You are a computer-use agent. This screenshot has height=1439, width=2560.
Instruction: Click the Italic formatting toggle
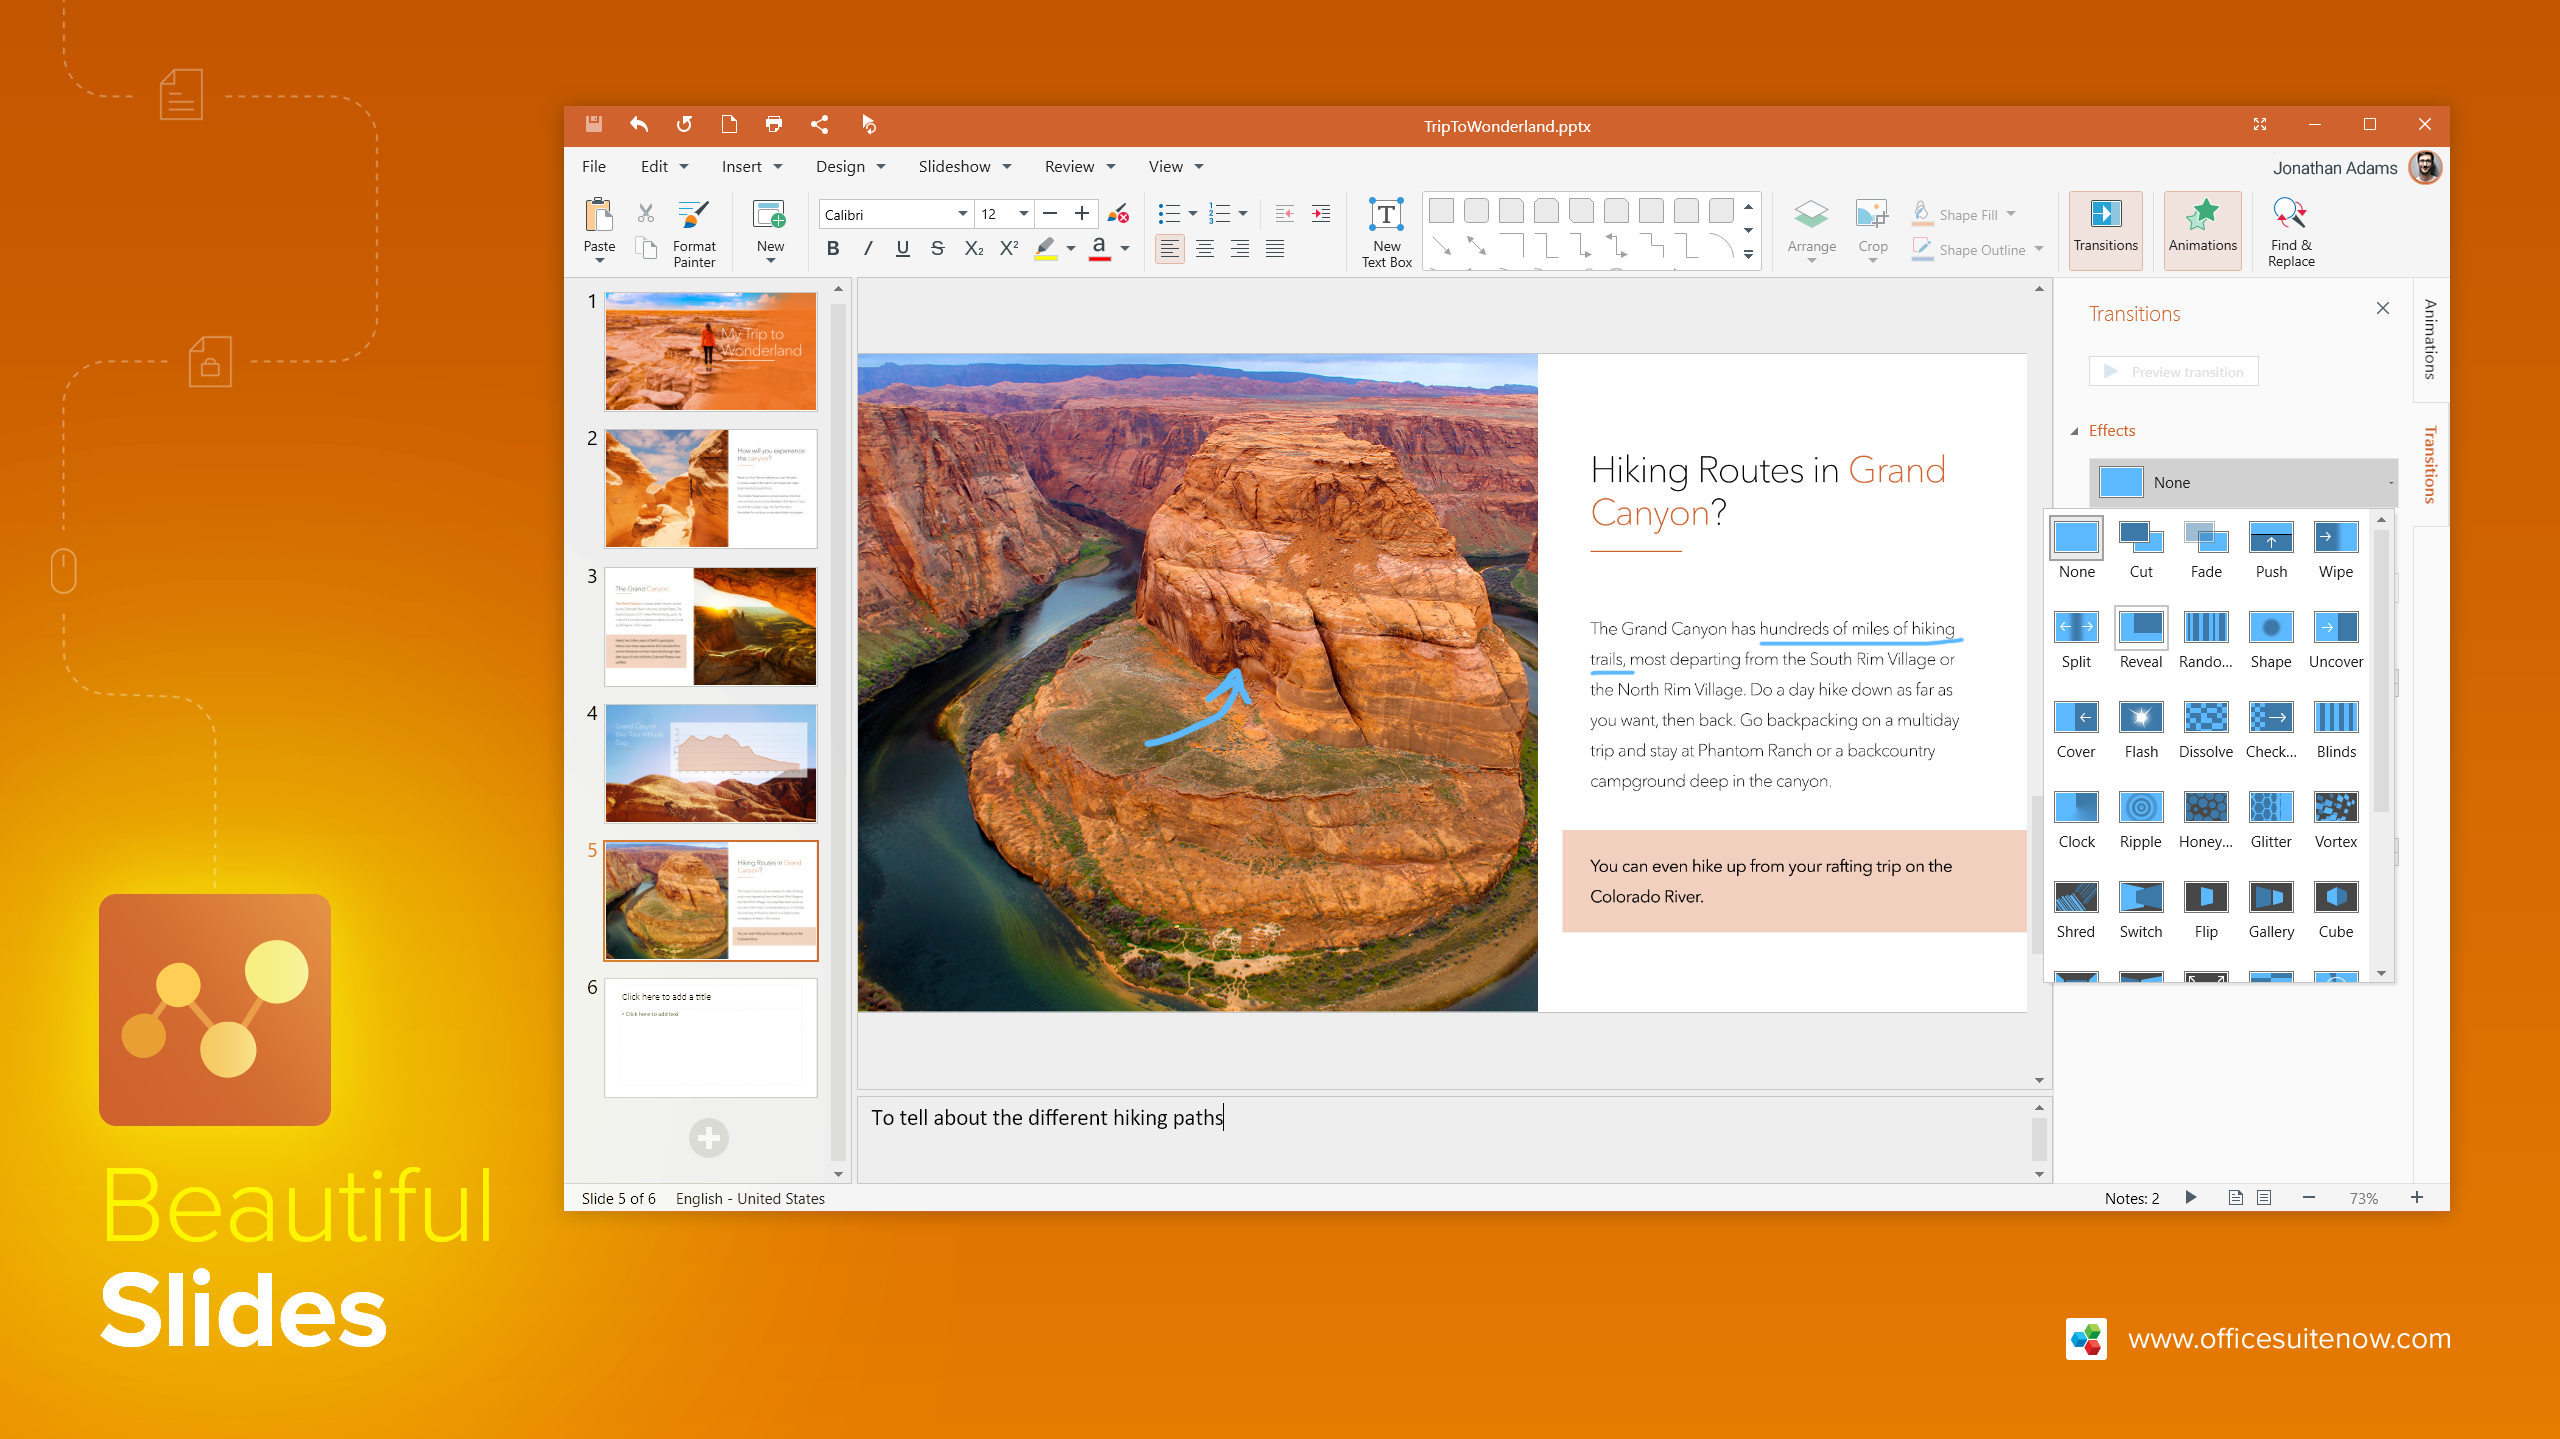pyautogui.click(x=869, y=248)
